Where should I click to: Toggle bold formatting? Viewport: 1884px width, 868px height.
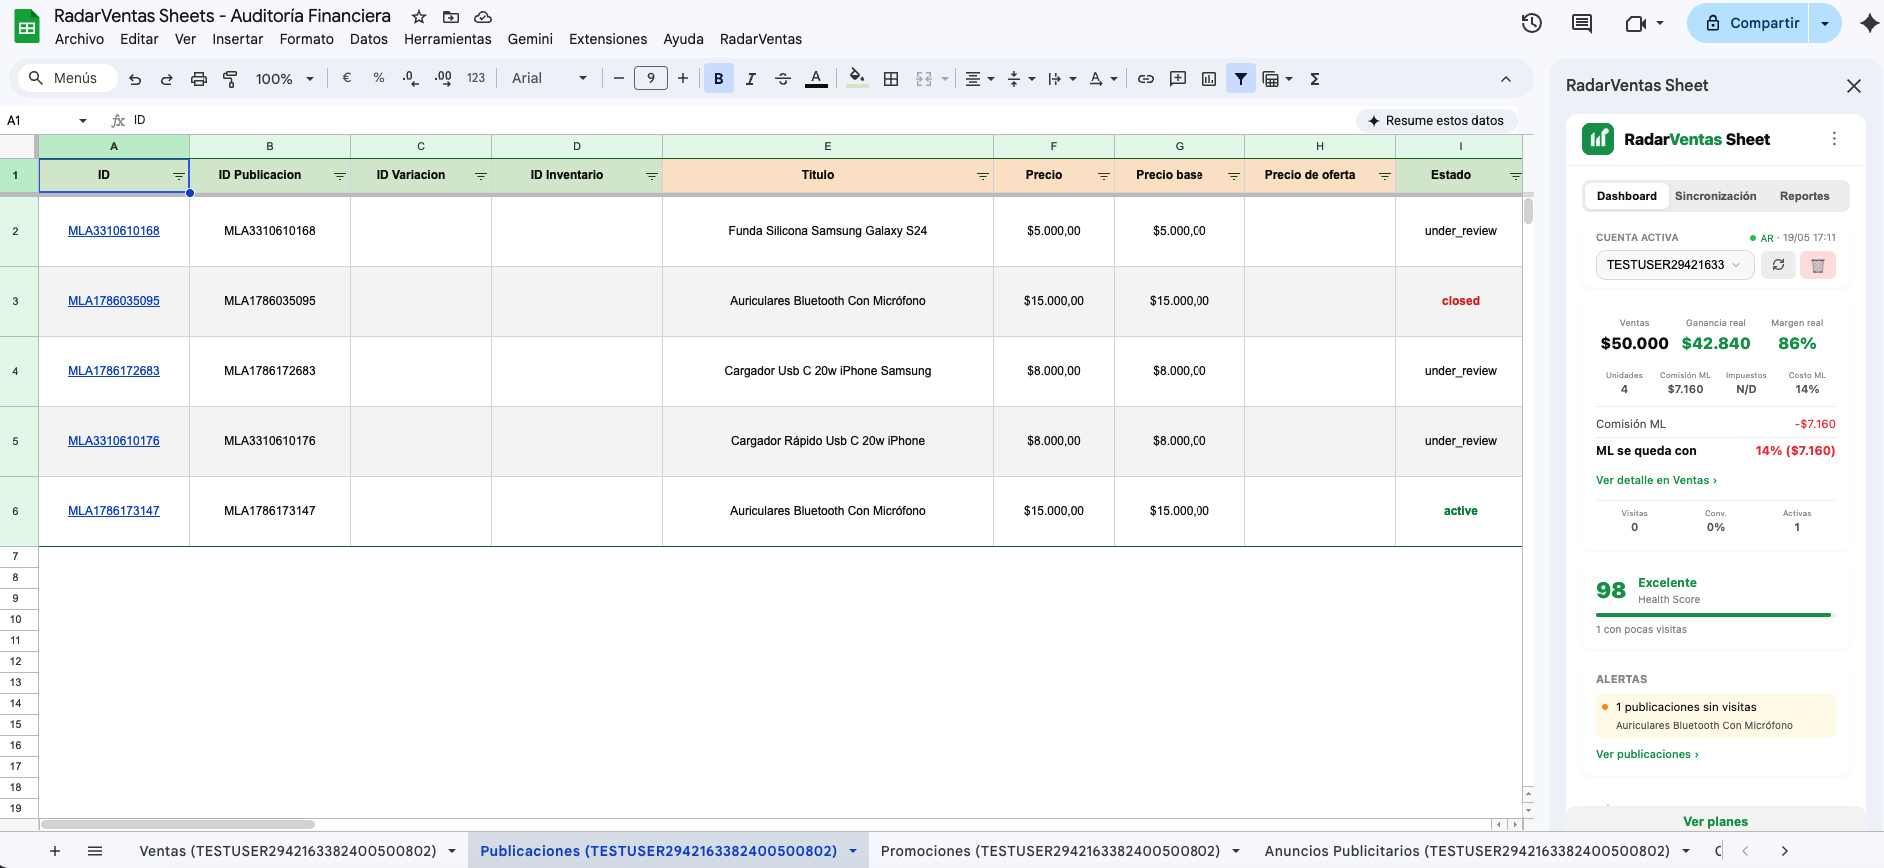(719, 78)
